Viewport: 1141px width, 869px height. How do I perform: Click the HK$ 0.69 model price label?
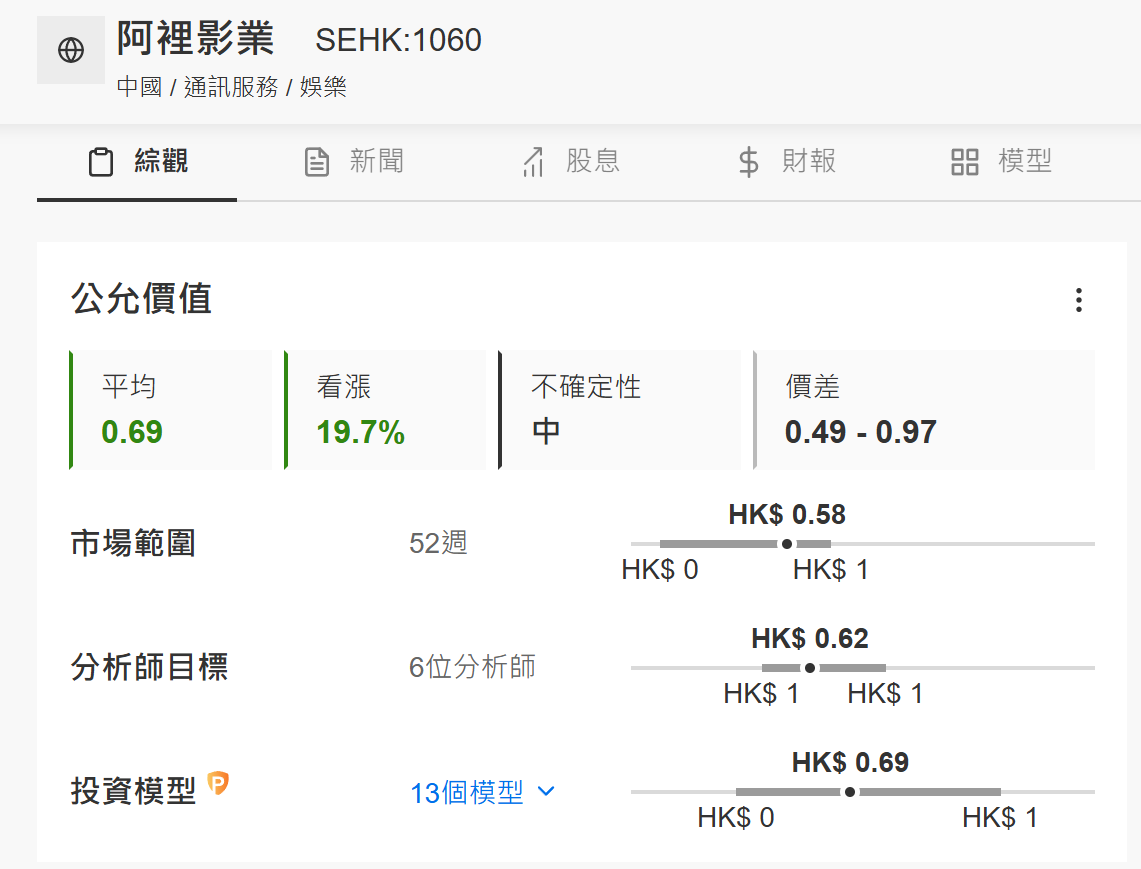click(850, 762)
